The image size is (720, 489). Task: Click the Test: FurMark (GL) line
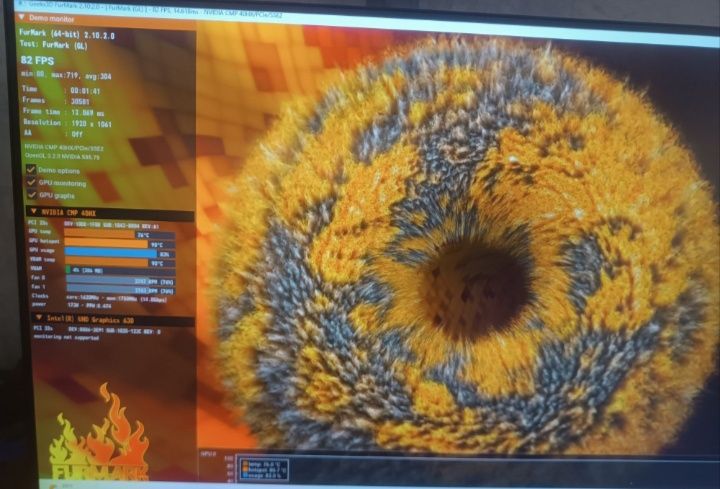53,45
